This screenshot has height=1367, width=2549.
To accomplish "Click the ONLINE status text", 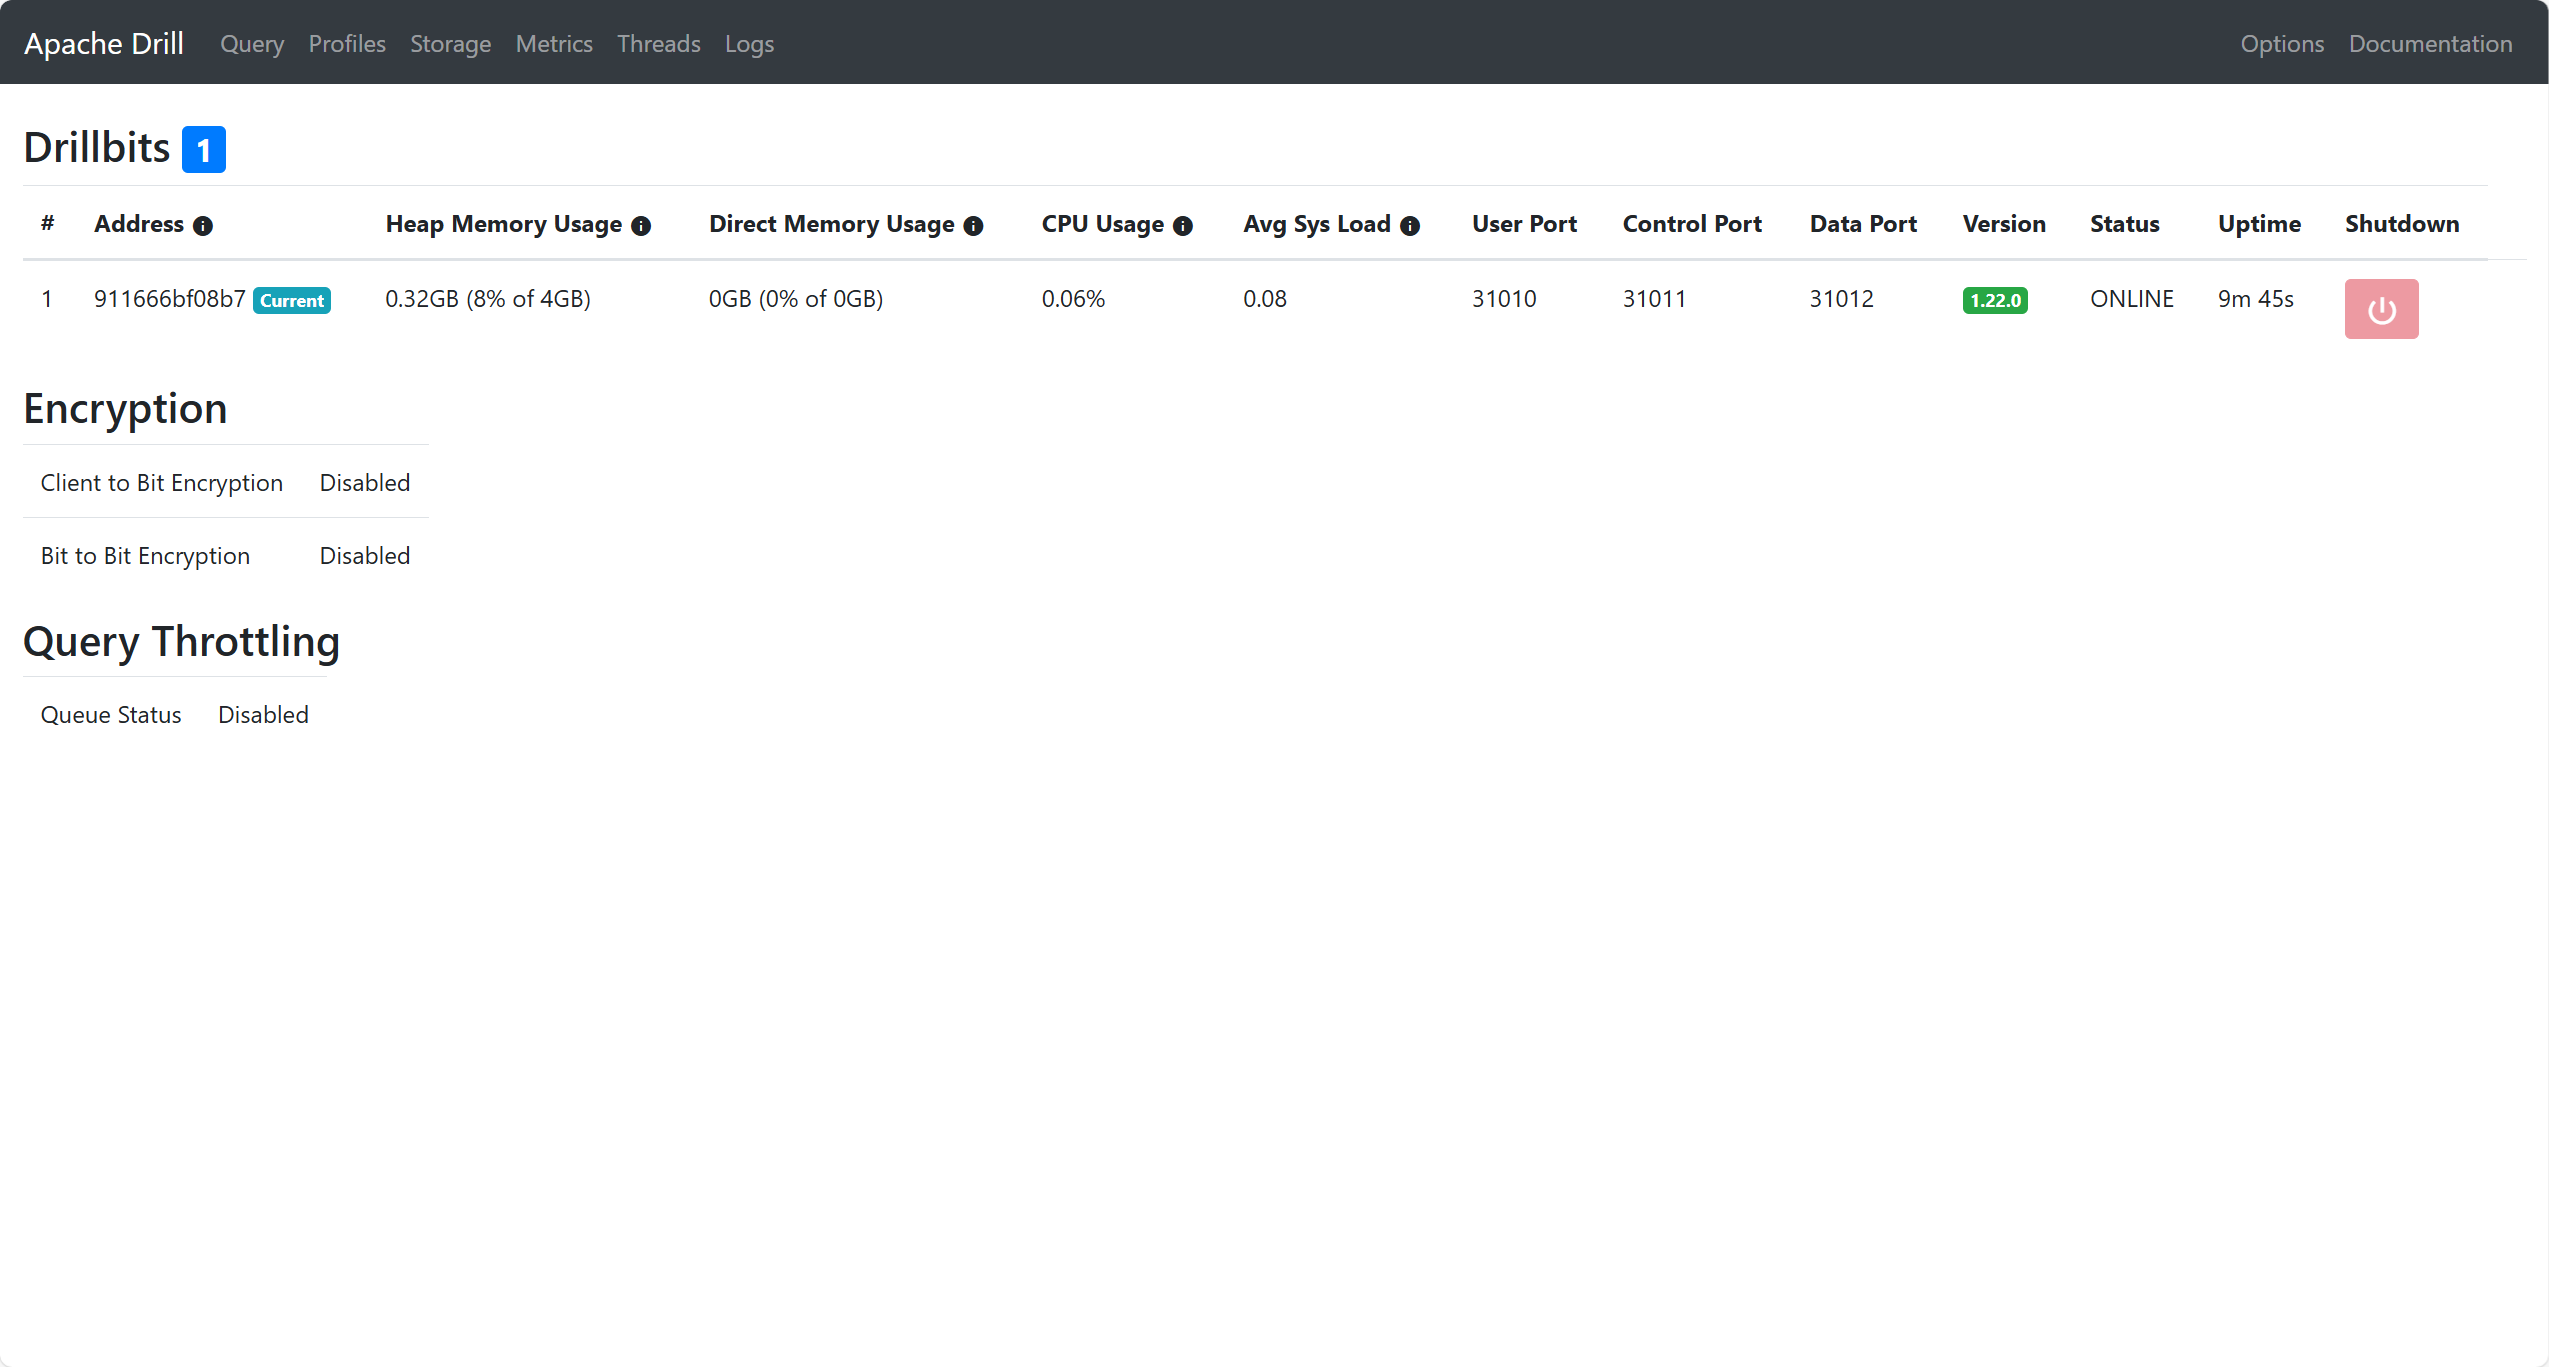I will 2131,299.
